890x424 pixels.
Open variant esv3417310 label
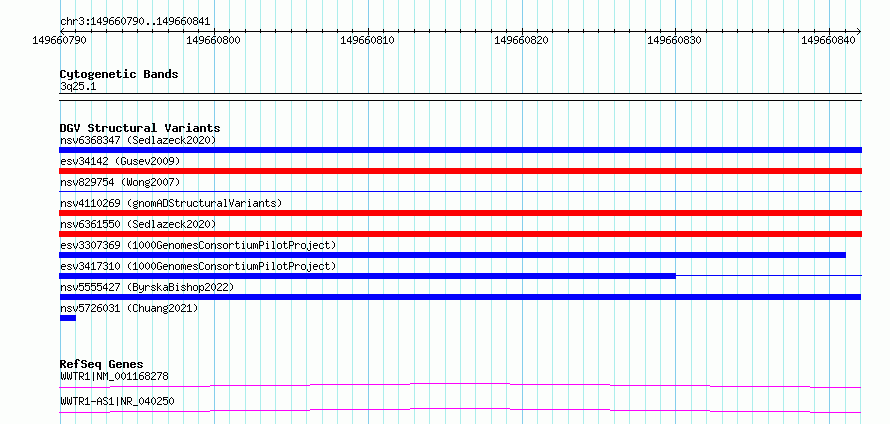(198, 266)
